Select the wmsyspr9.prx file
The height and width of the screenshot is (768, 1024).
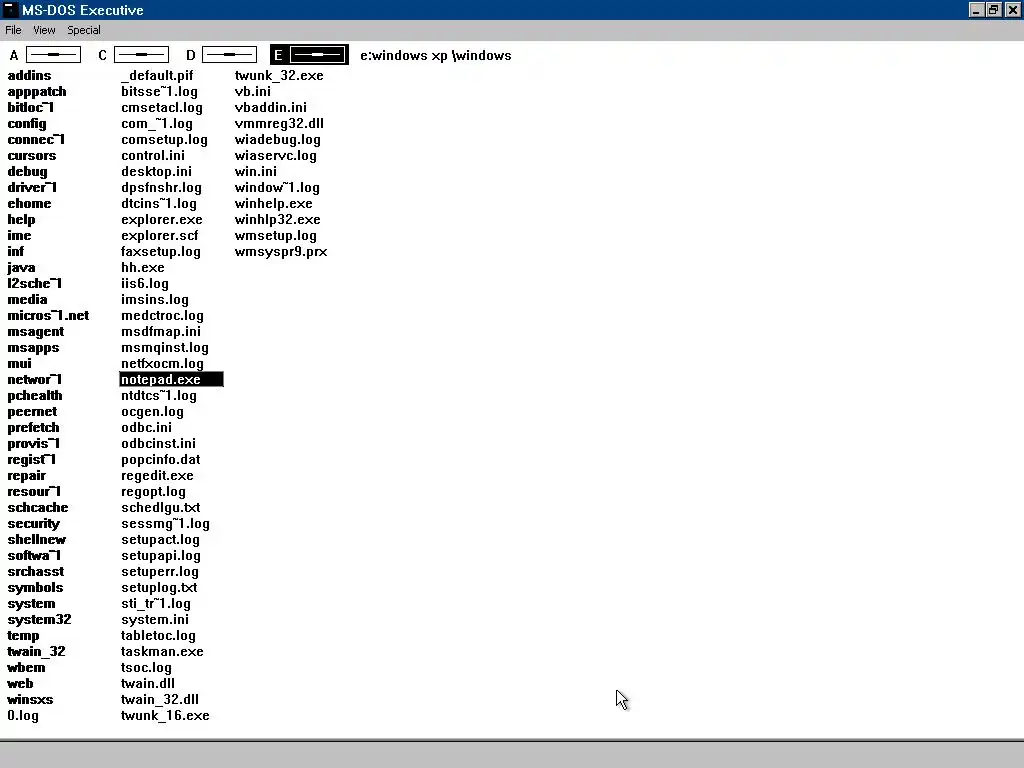tap(281, 251)
